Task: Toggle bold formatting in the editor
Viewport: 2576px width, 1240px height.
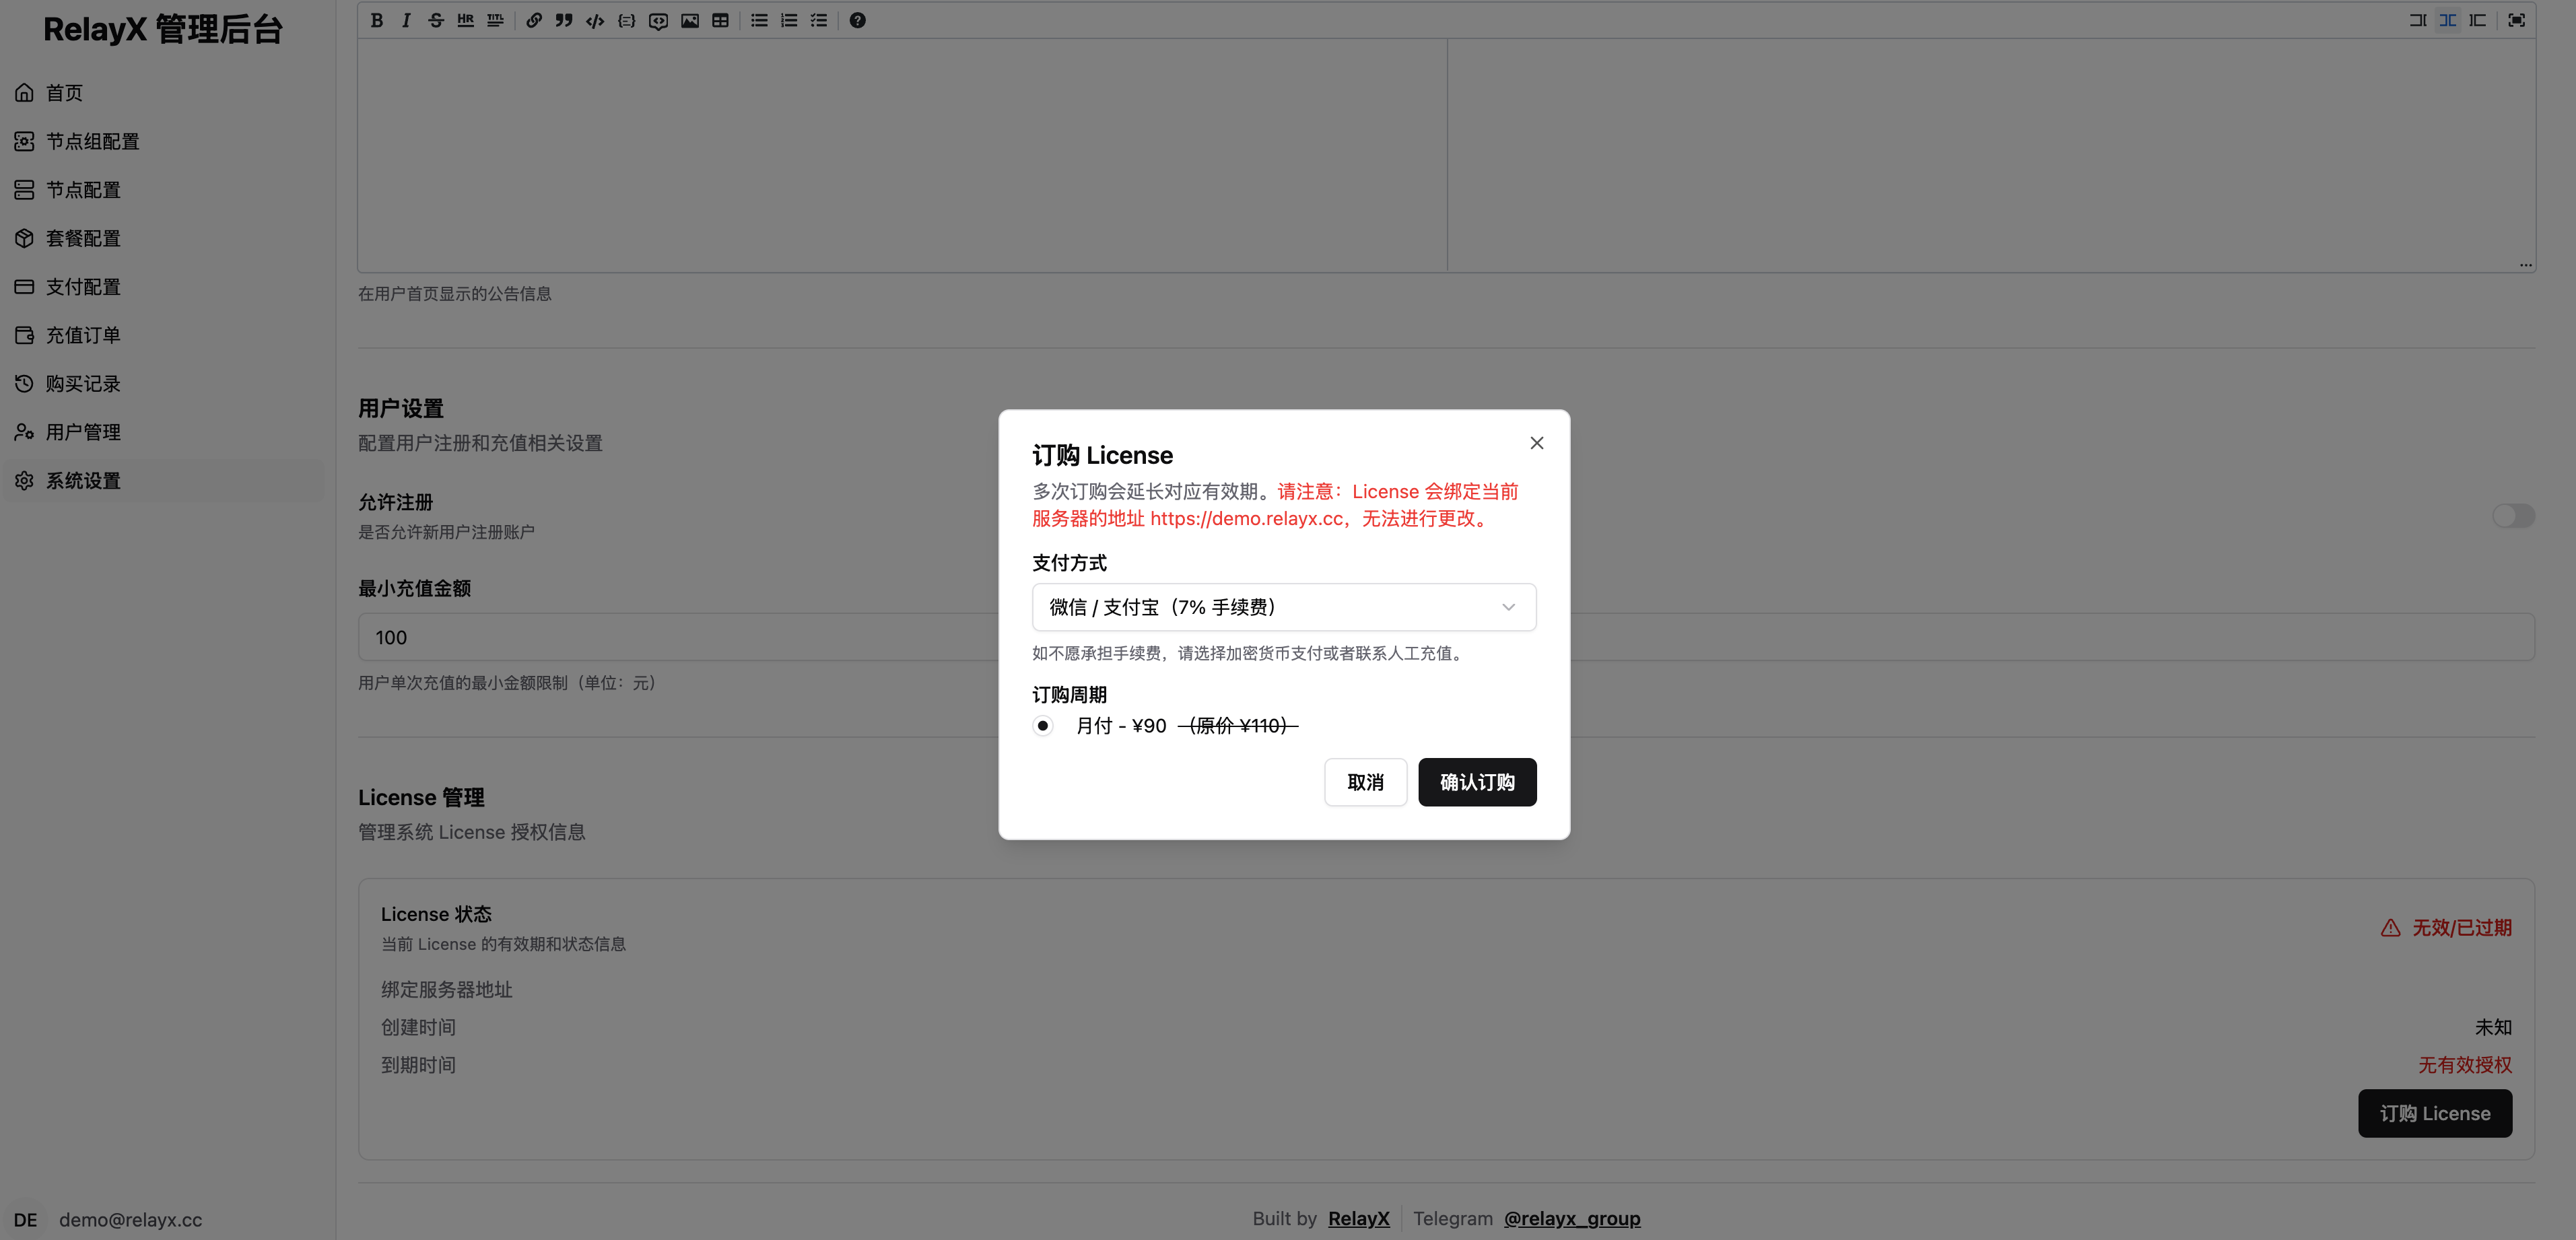Action: pyautogui.click(x=377, y=20)
